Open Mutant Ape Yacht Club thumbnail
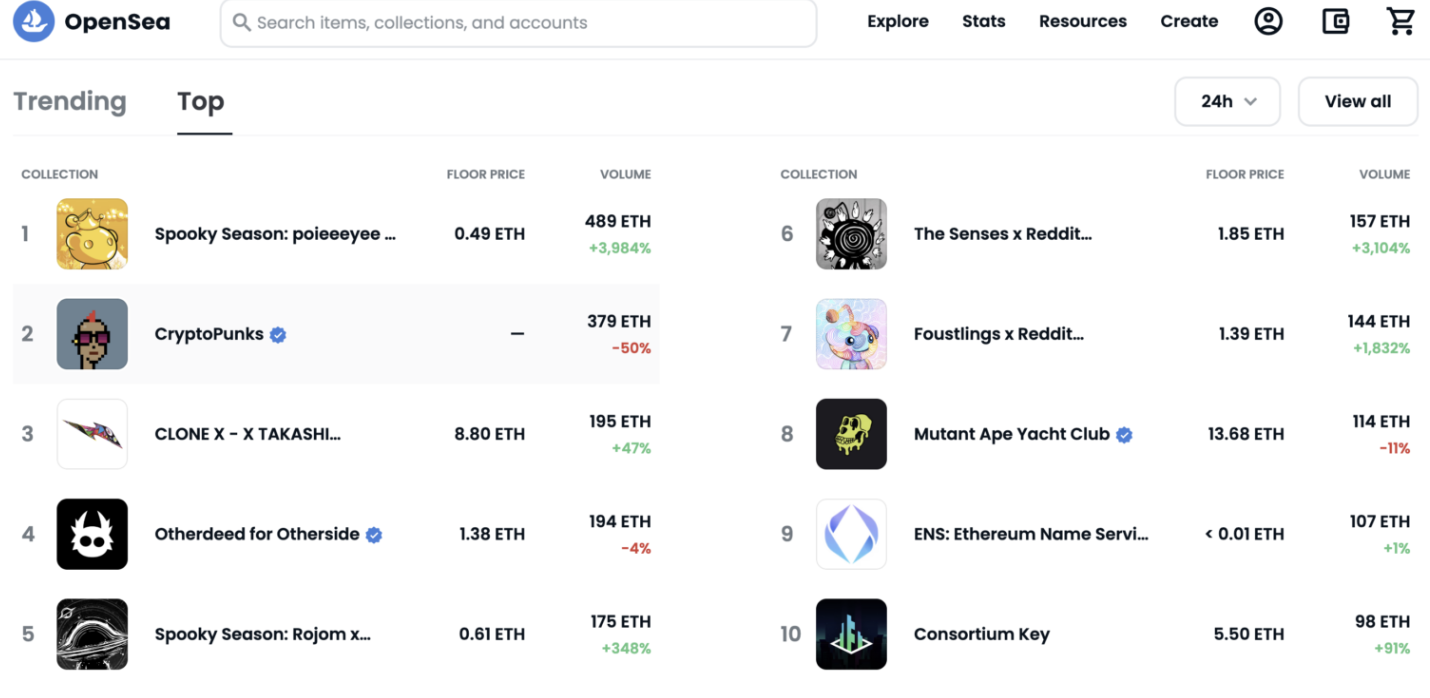1430x698 pixels. click(851, 434)
